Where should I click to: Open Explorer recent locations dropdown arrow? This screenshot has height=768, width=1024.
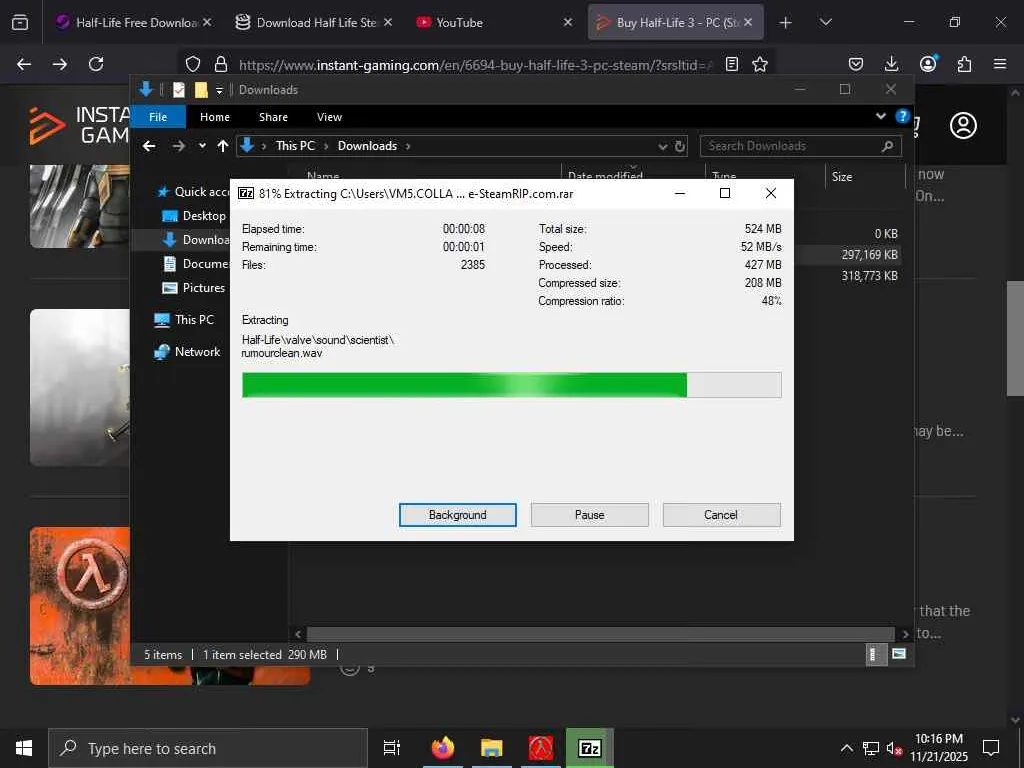pos(202,146)
